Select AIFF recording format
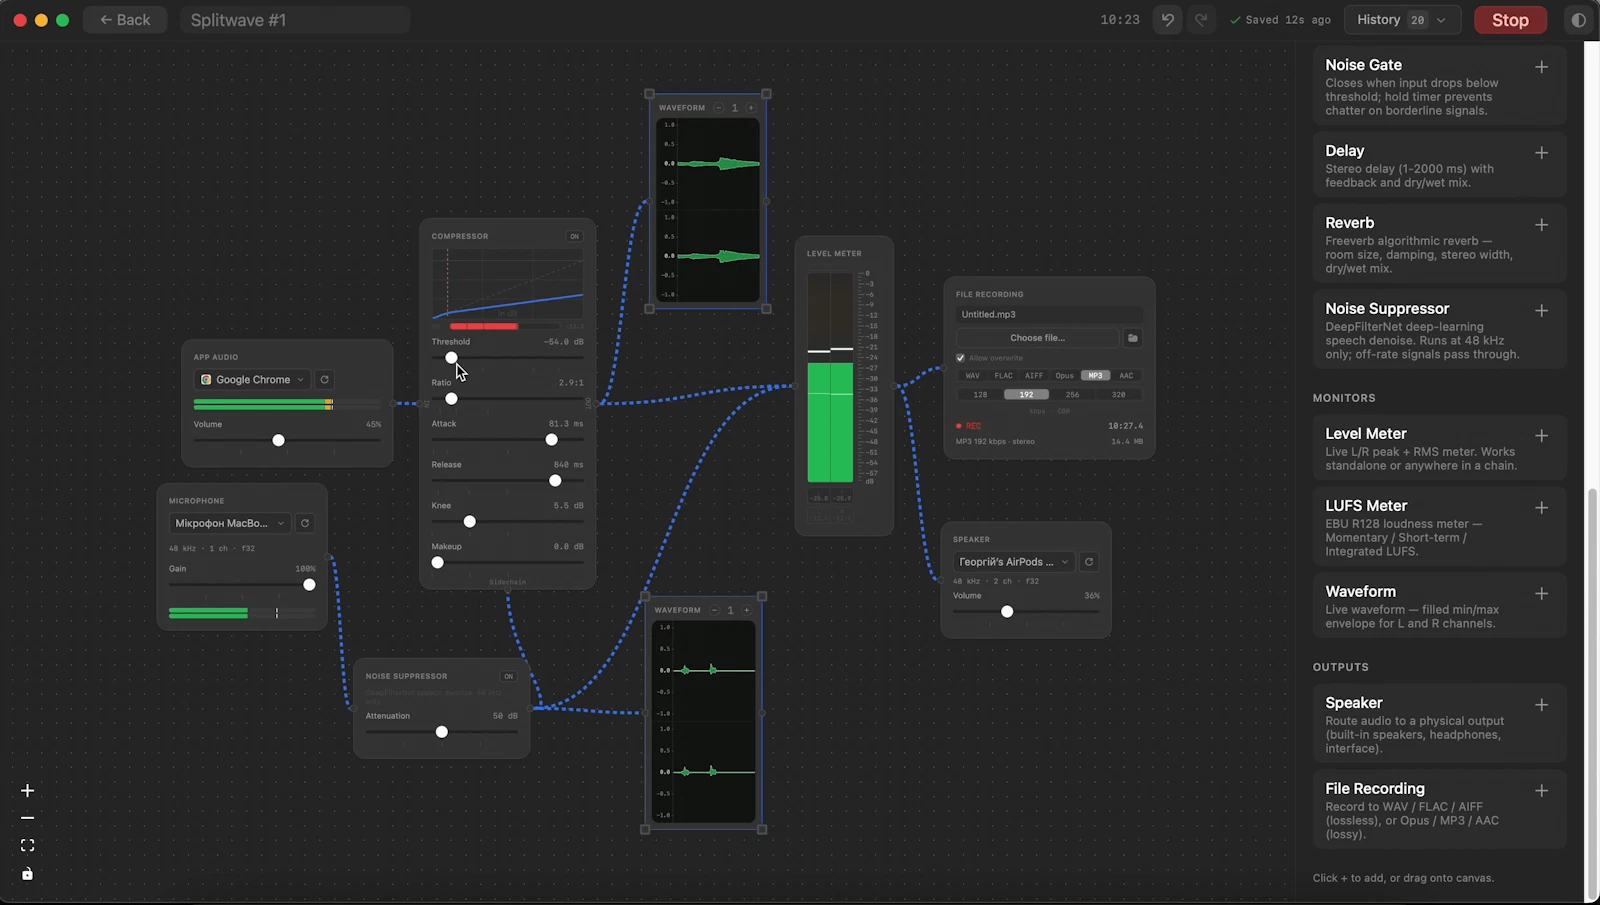The image size is (1600, 905). coord(1034,376)
